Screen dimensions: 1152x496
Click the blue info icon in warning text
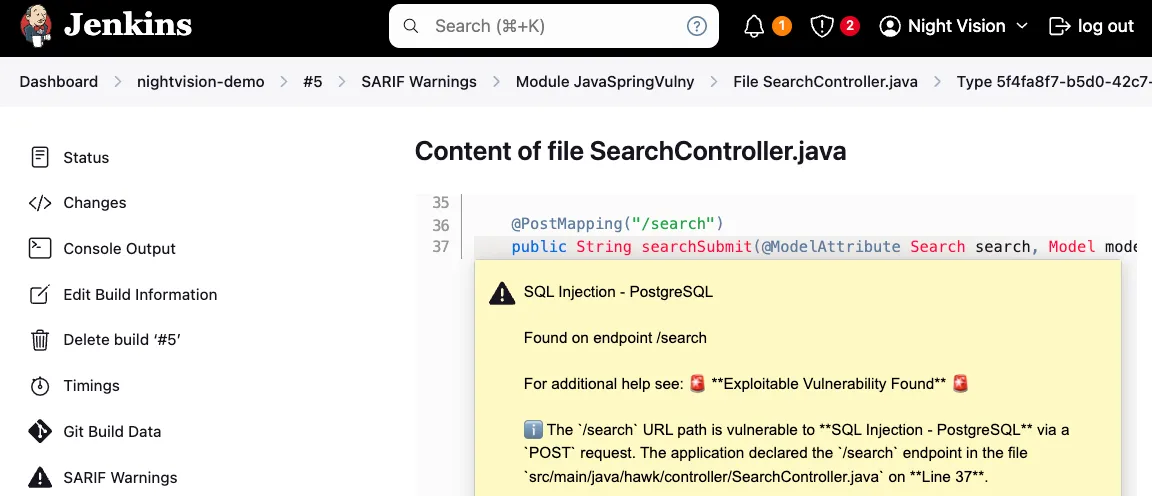coord(533,429)
